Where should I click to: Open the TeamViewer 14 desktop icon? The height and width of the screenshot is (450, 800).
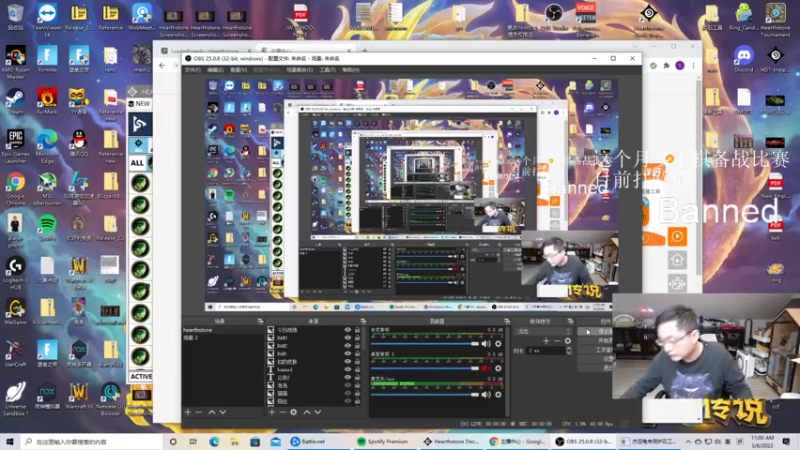[x=47, y=19]
